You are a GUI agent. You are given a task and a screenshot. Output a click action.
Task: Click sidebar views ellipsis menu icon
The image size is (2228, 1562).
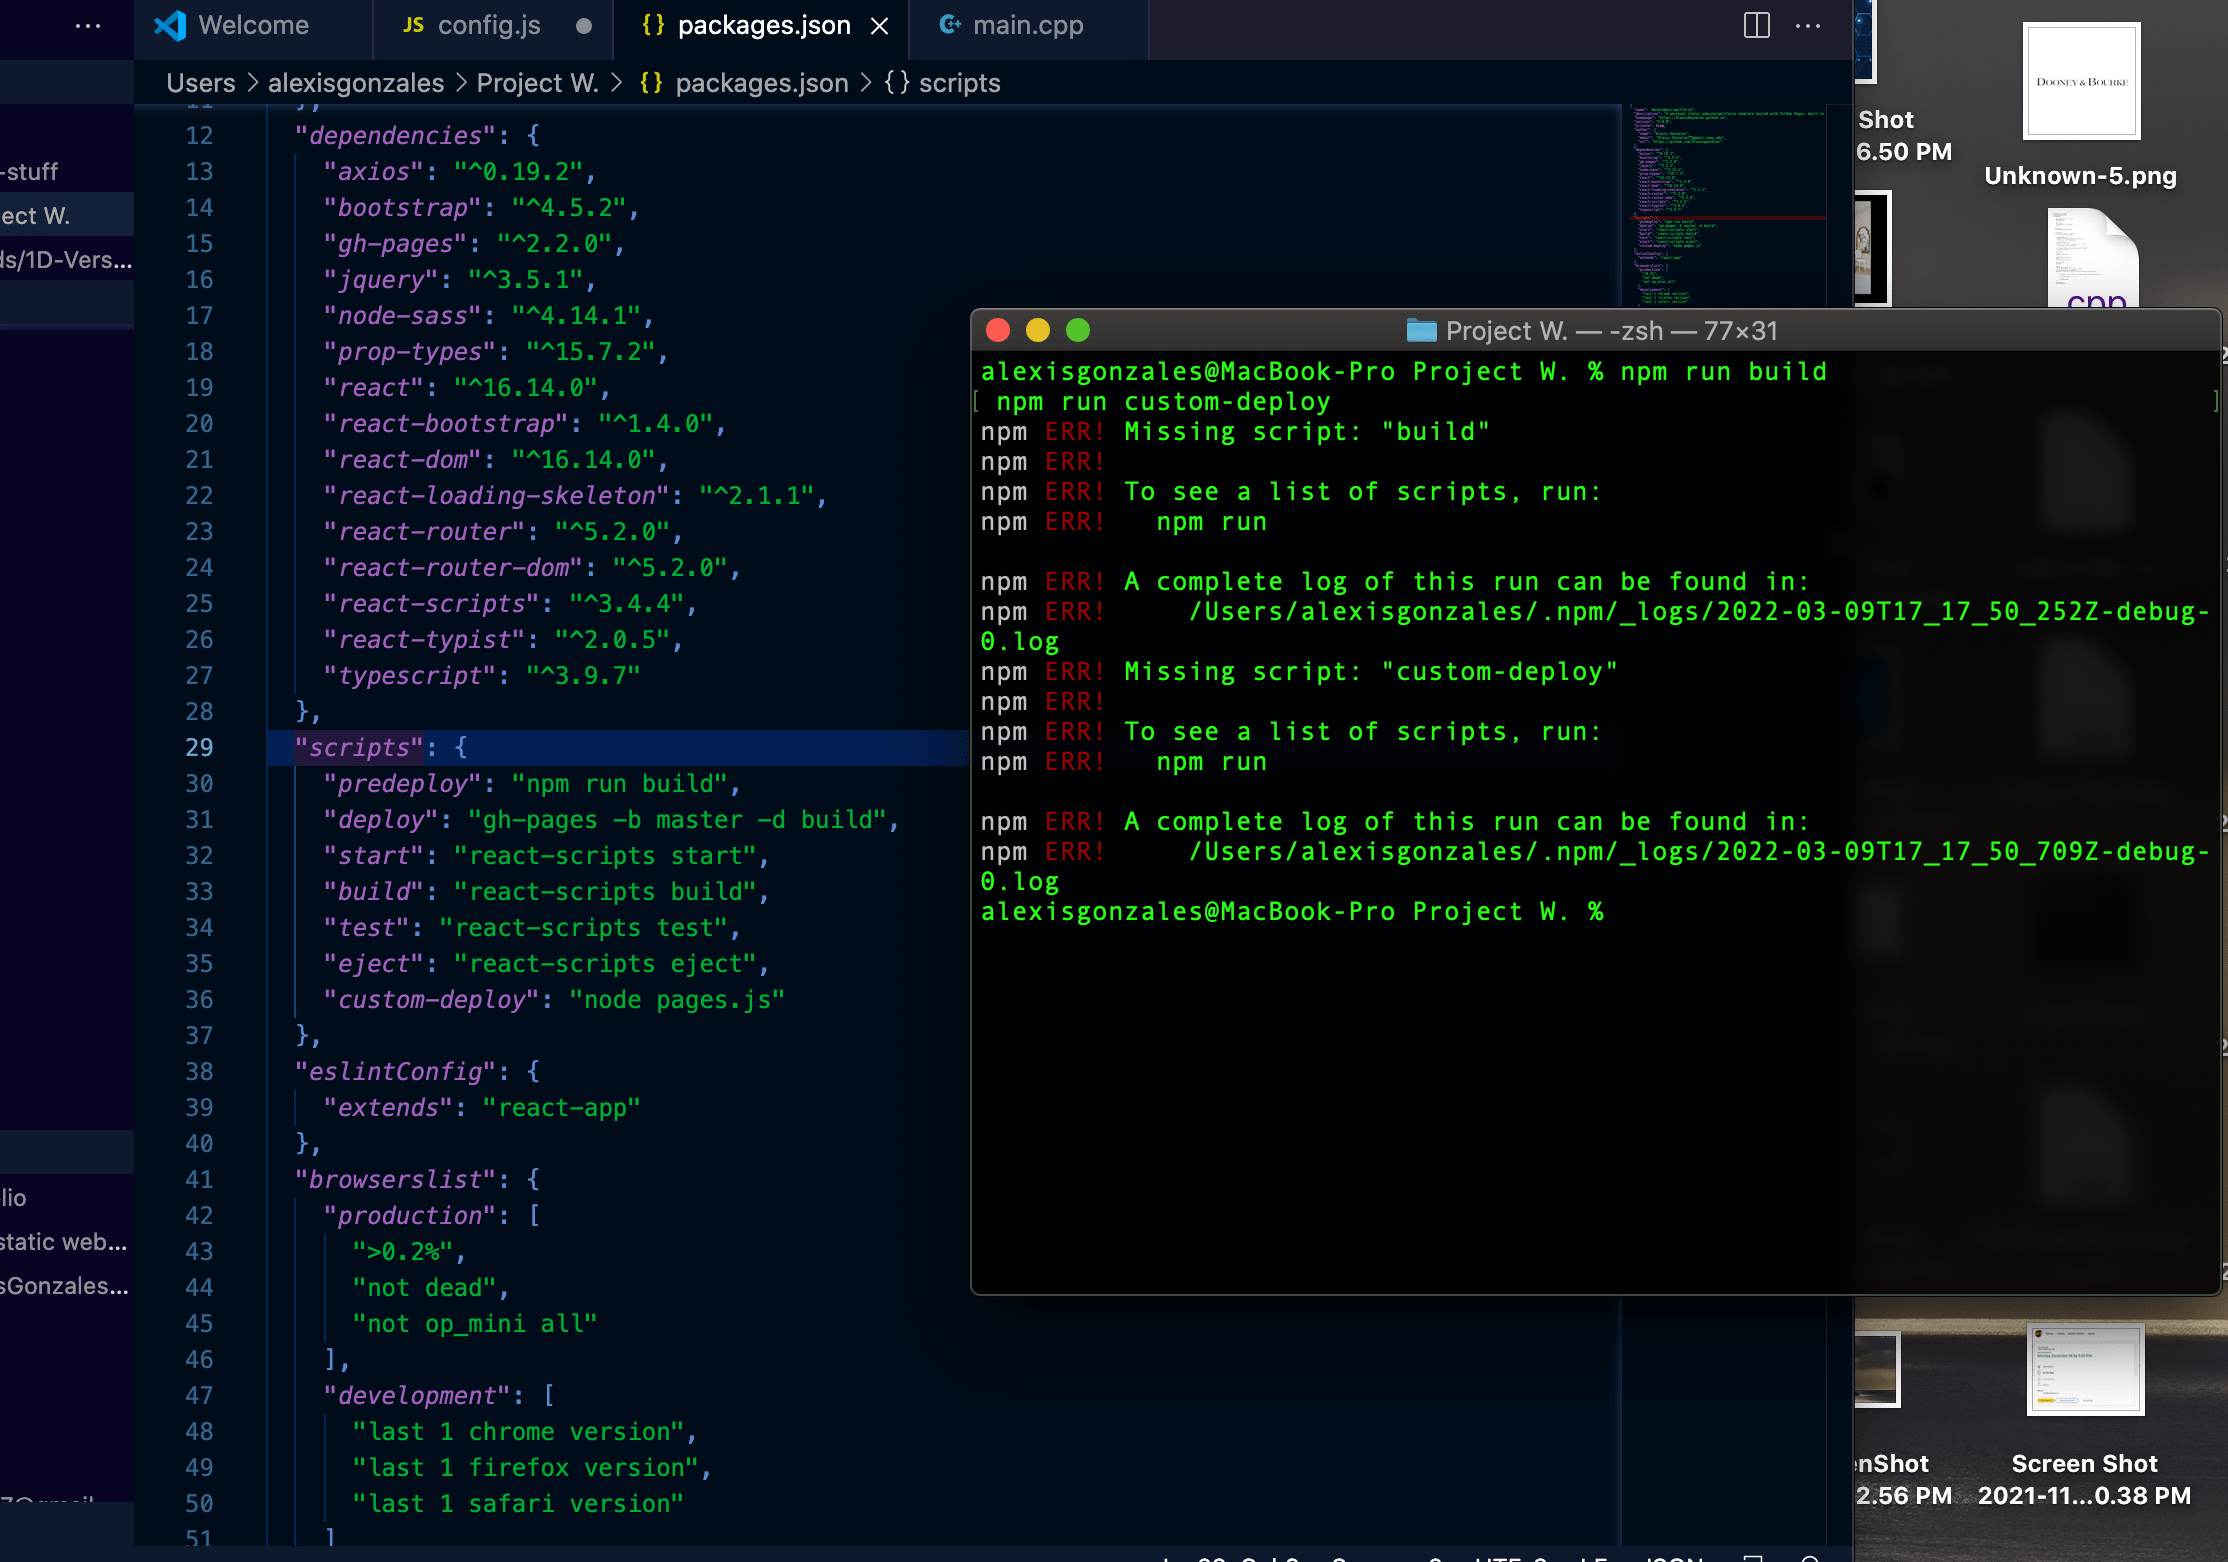tap(88, 26)
